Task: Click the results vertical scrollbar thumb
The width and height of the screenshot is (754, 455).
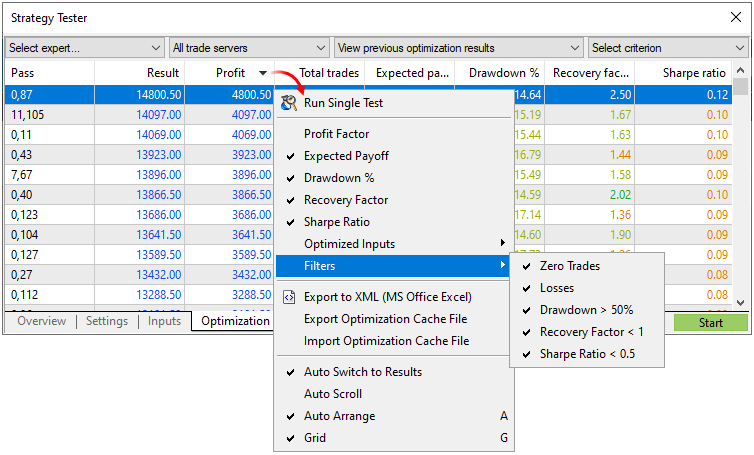Action: coord(741,87)
